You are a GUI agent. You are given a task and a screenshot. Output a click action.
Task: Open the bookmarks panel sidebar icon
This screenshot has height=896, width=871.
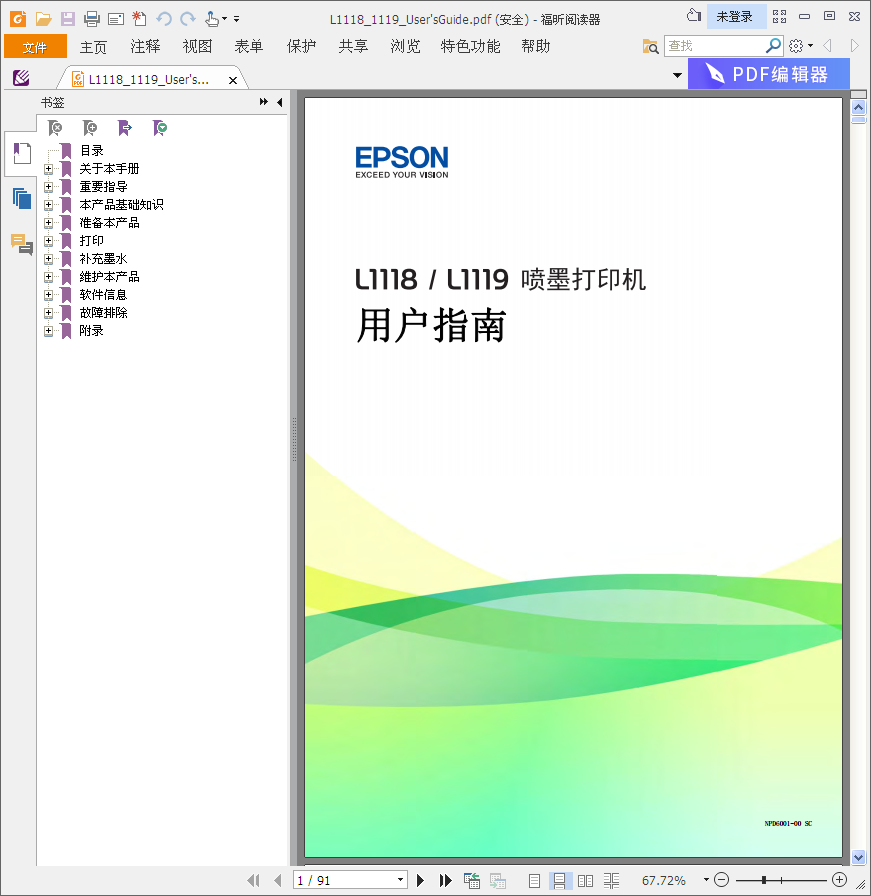point(22,153)
